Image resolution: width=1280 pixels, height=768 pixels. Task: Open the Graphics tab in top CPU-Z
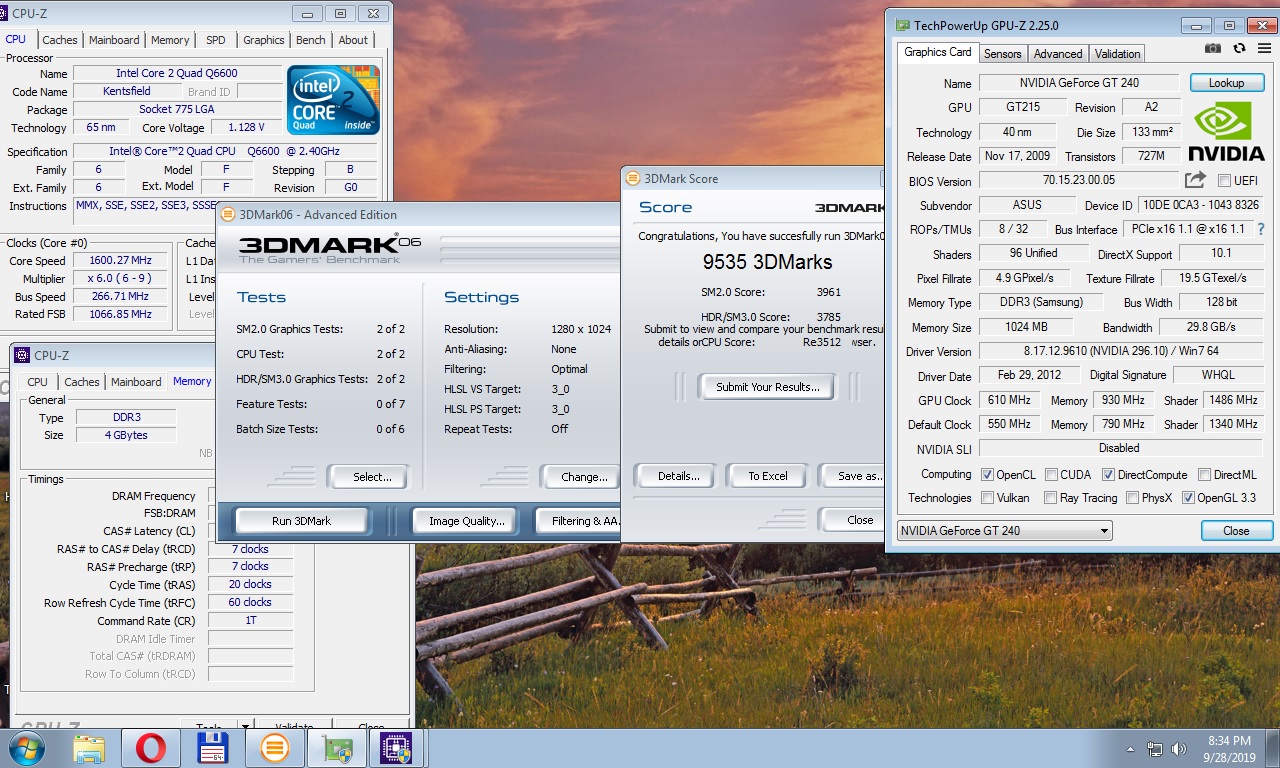point(264,40)
